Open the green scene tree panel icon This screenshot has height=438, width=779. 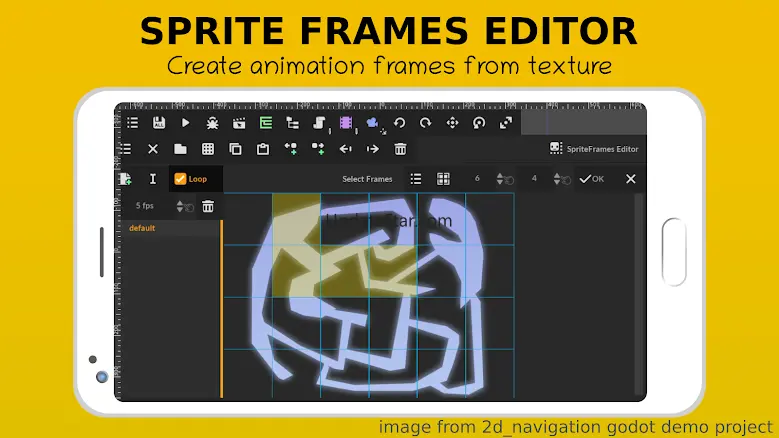[266, 123]
